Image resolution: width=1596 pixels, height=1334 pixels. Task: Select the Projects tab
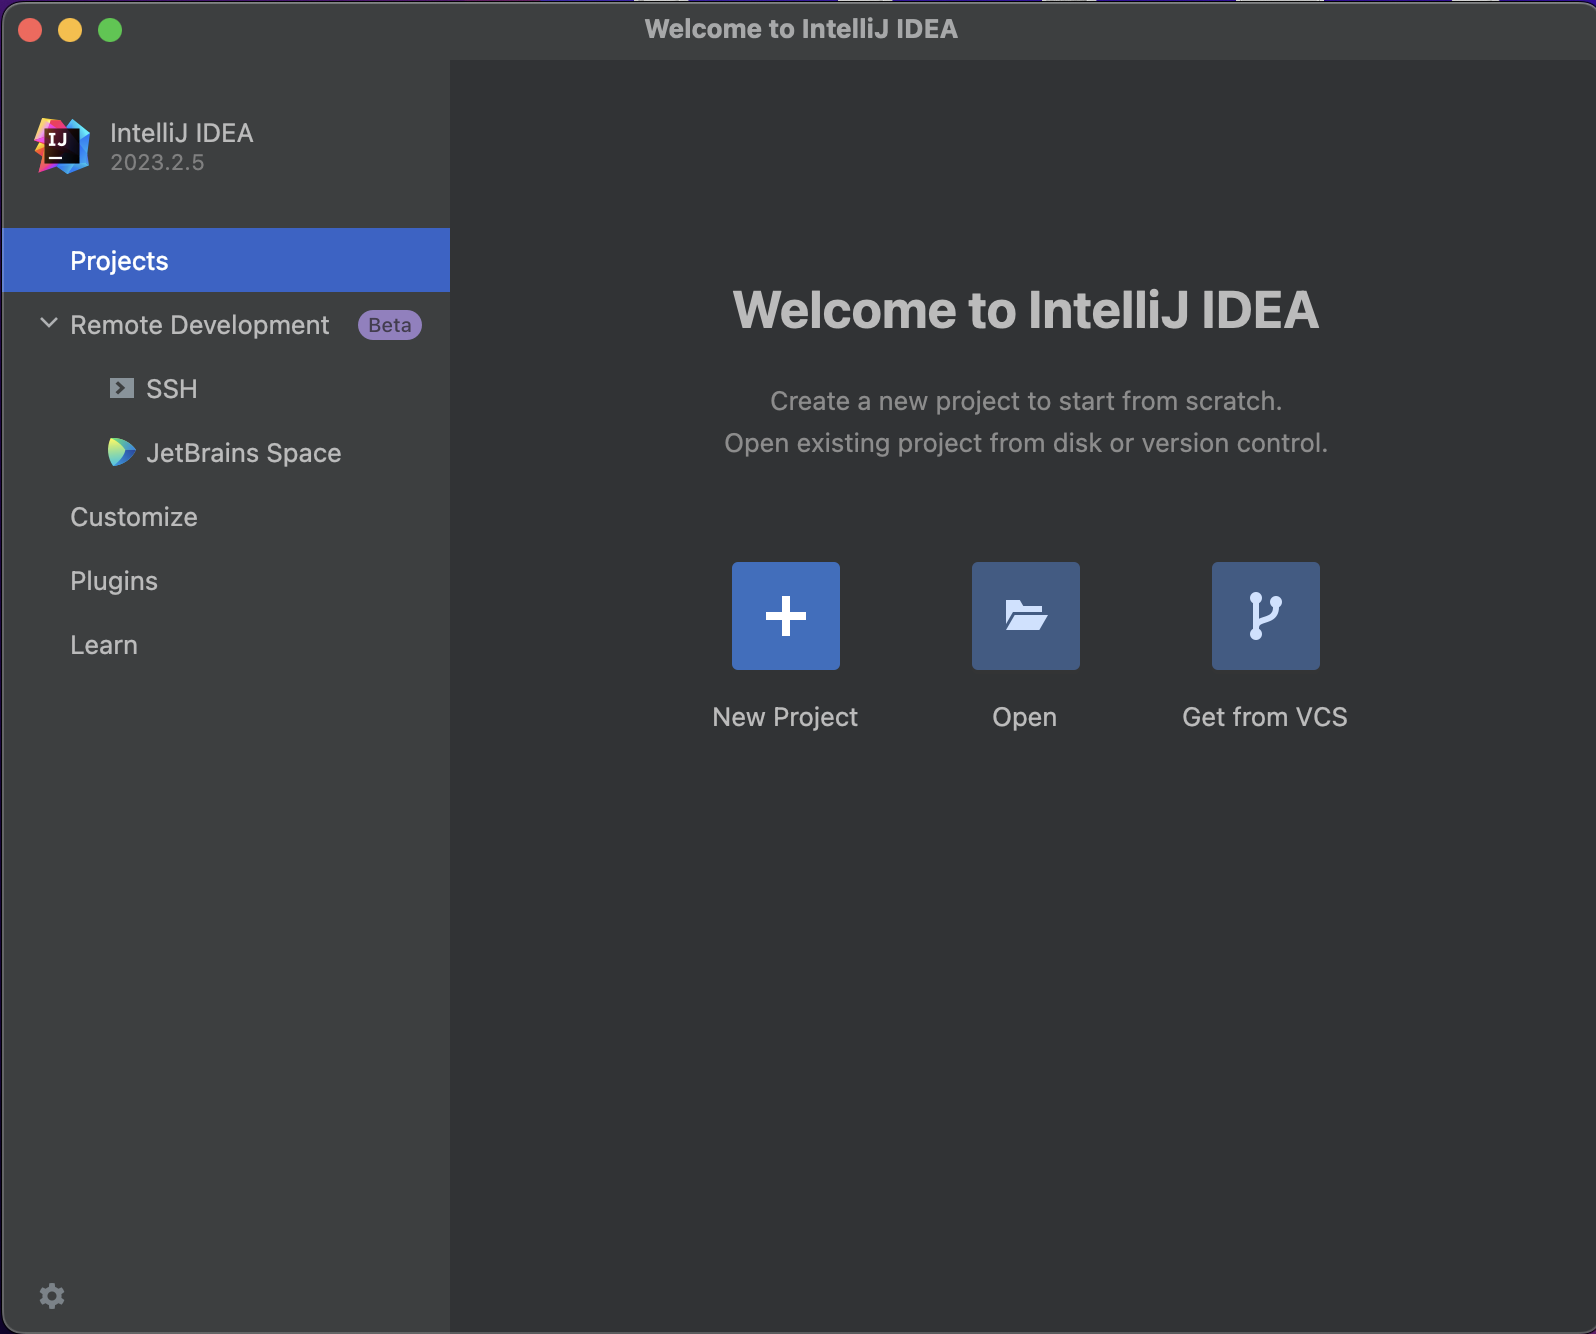226,260
